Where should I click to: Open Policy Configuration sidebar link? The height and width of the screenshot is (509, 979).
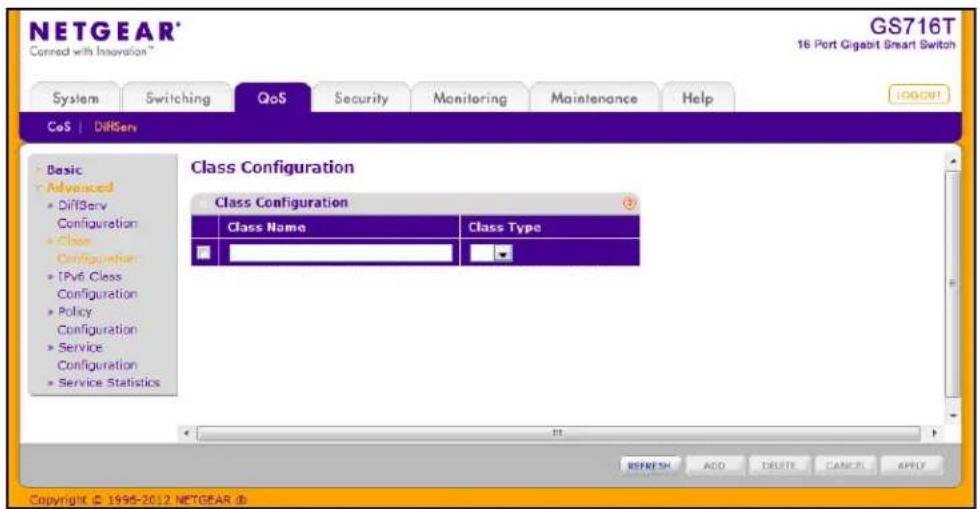pyautogui.click(x=97, y=320)
